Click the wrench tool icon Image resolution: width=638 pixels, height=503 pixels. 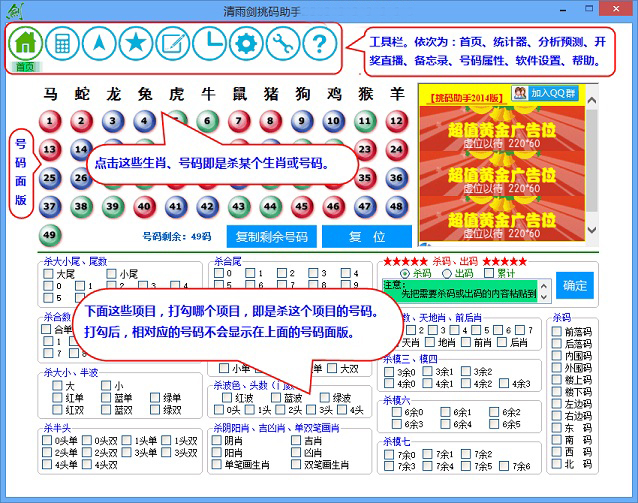281,43
